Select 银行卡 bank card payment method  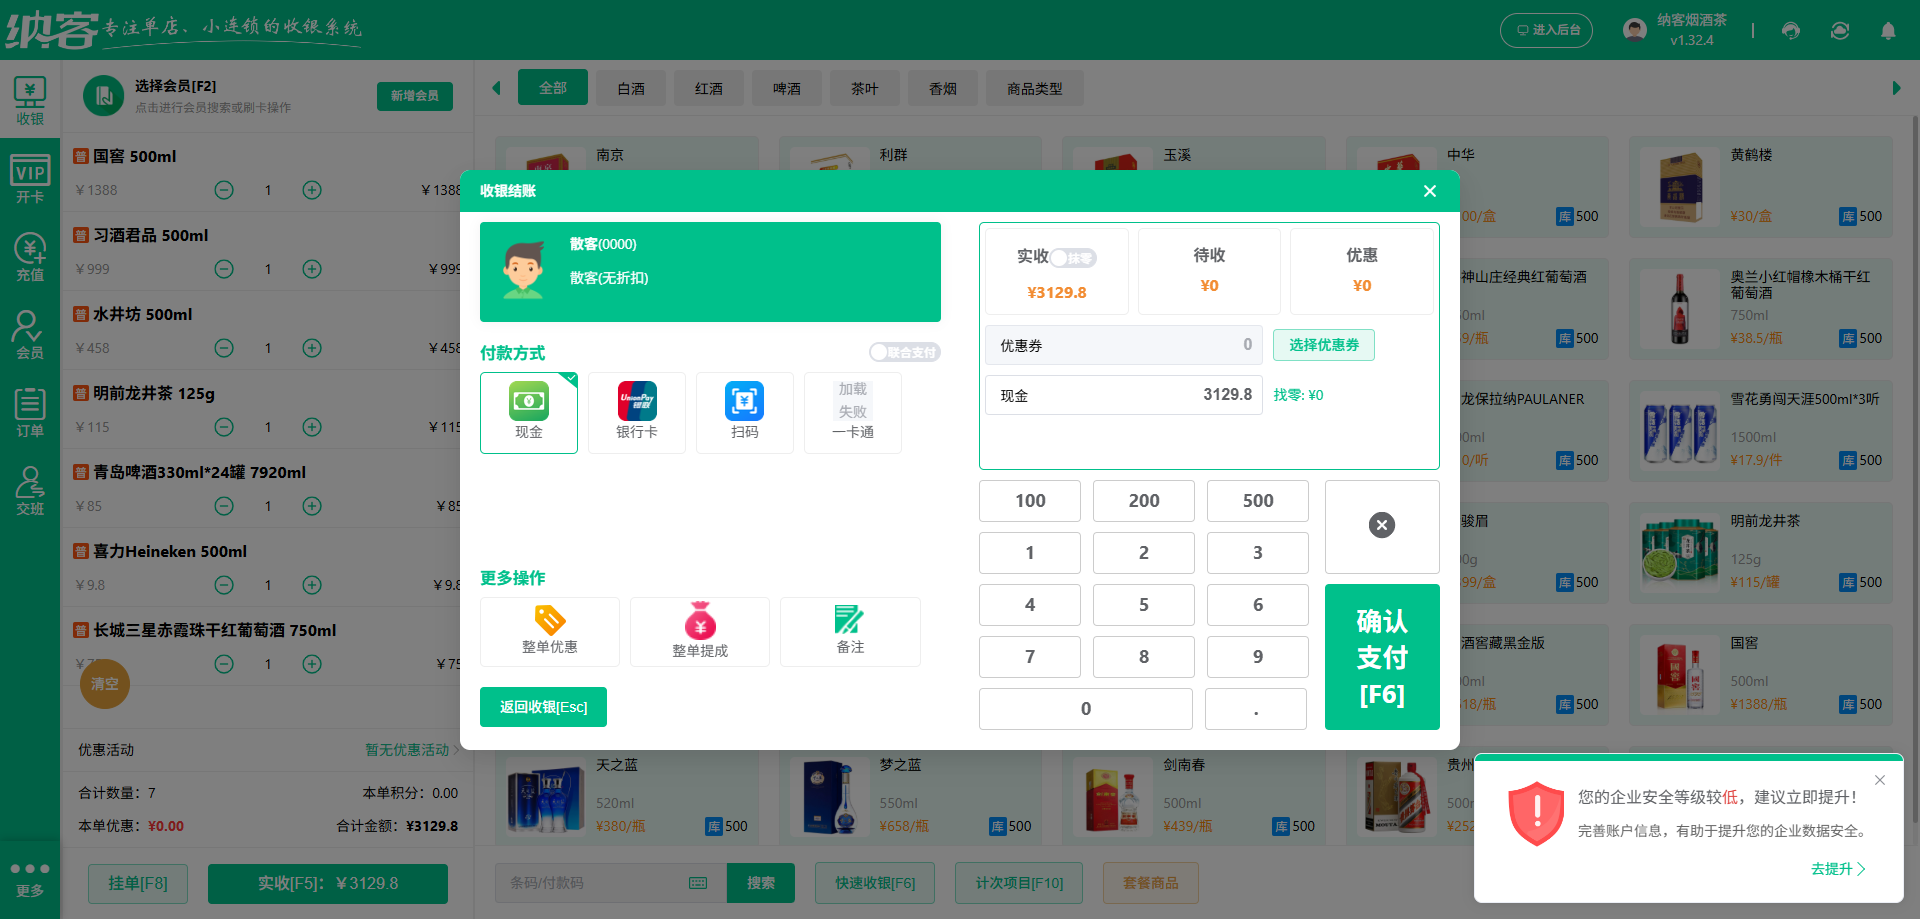(x=636, y=412)
